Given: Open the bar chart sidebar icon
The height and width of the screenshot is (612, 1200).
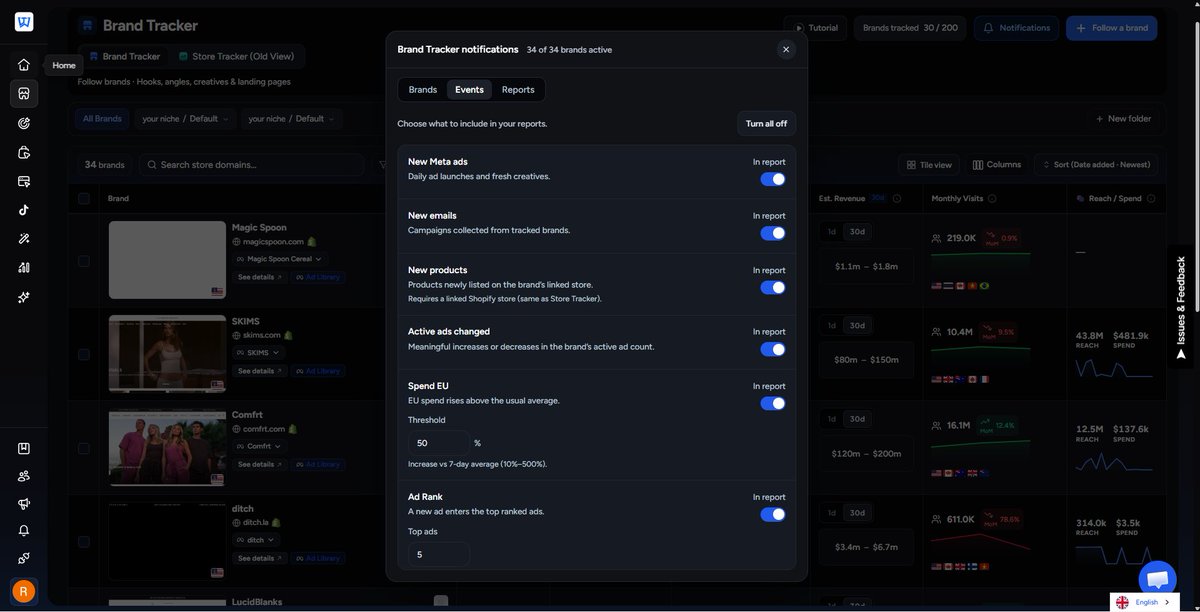Looking at the screenshot, I should tap(23, 268).
